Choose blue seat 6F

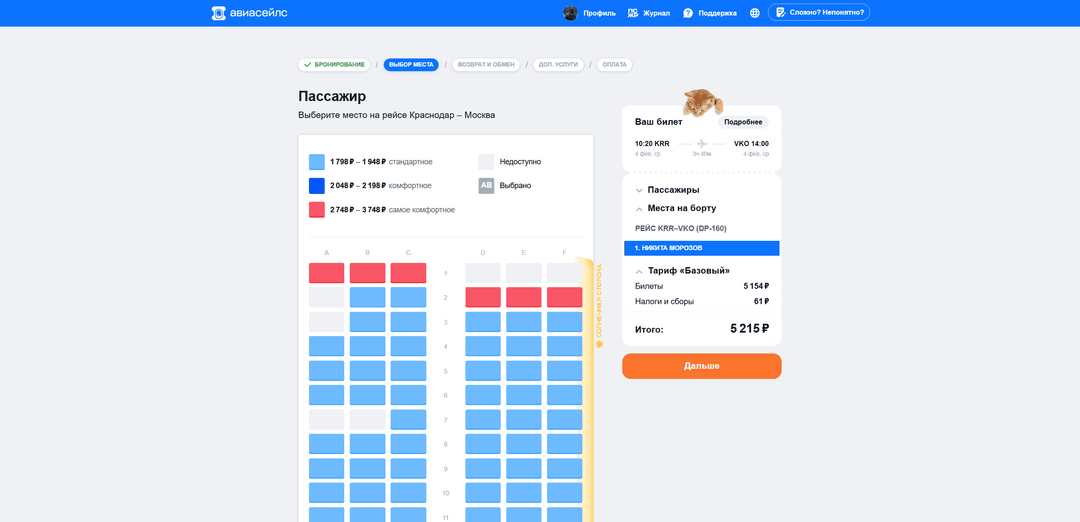[565, 395]
